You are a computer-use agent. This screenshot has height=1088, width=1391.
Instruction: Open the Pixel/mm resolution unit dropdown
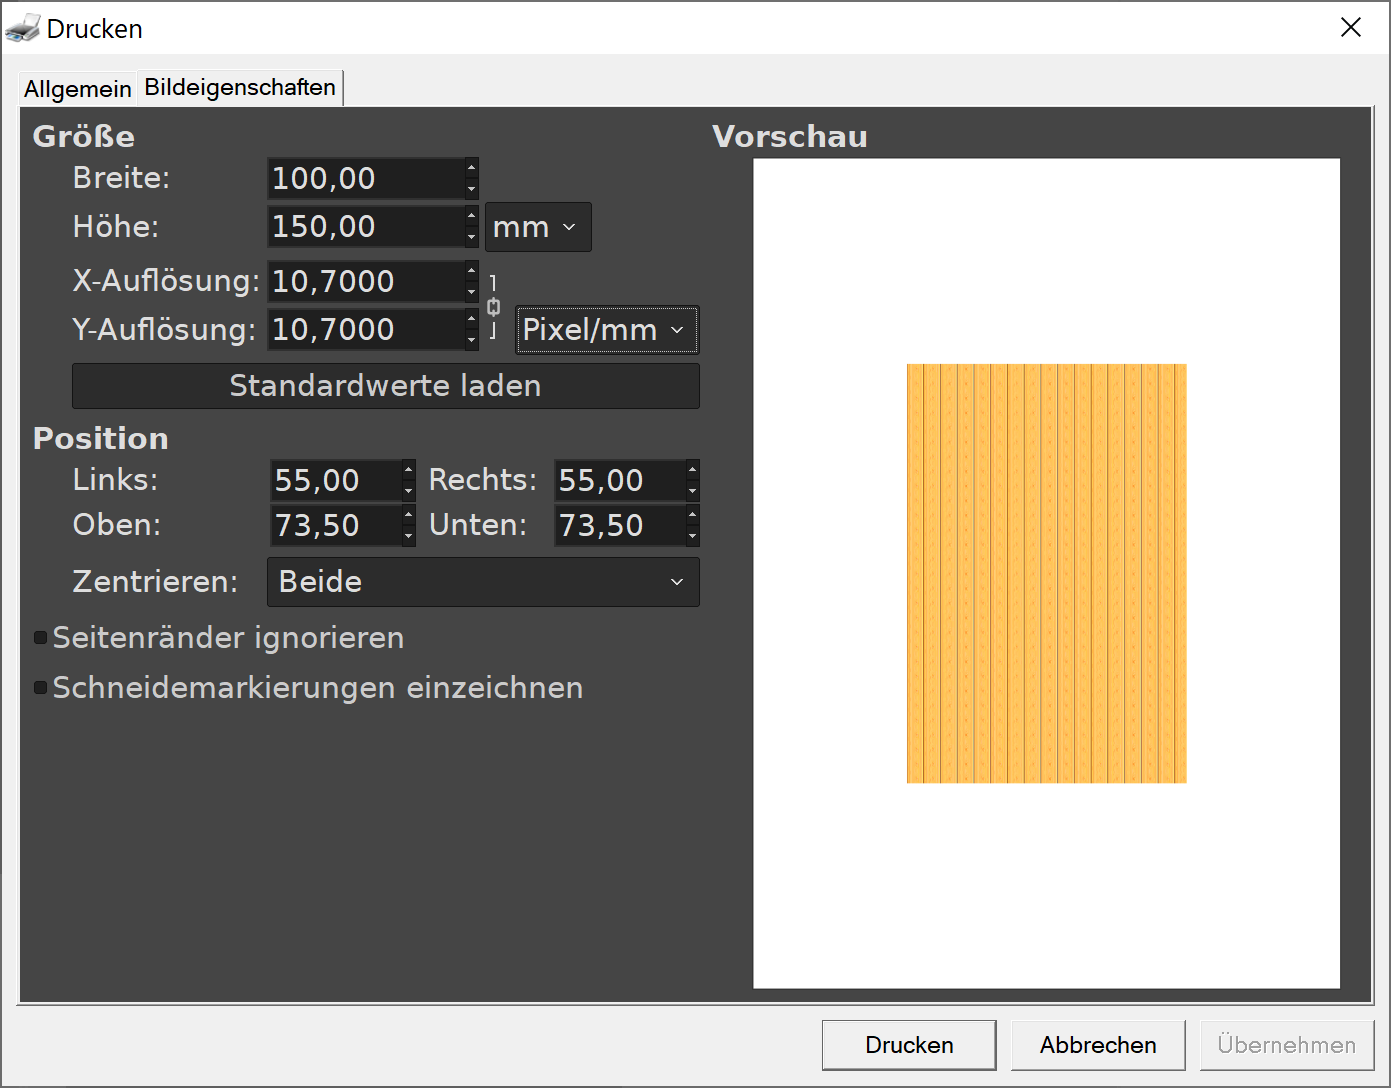607,330
